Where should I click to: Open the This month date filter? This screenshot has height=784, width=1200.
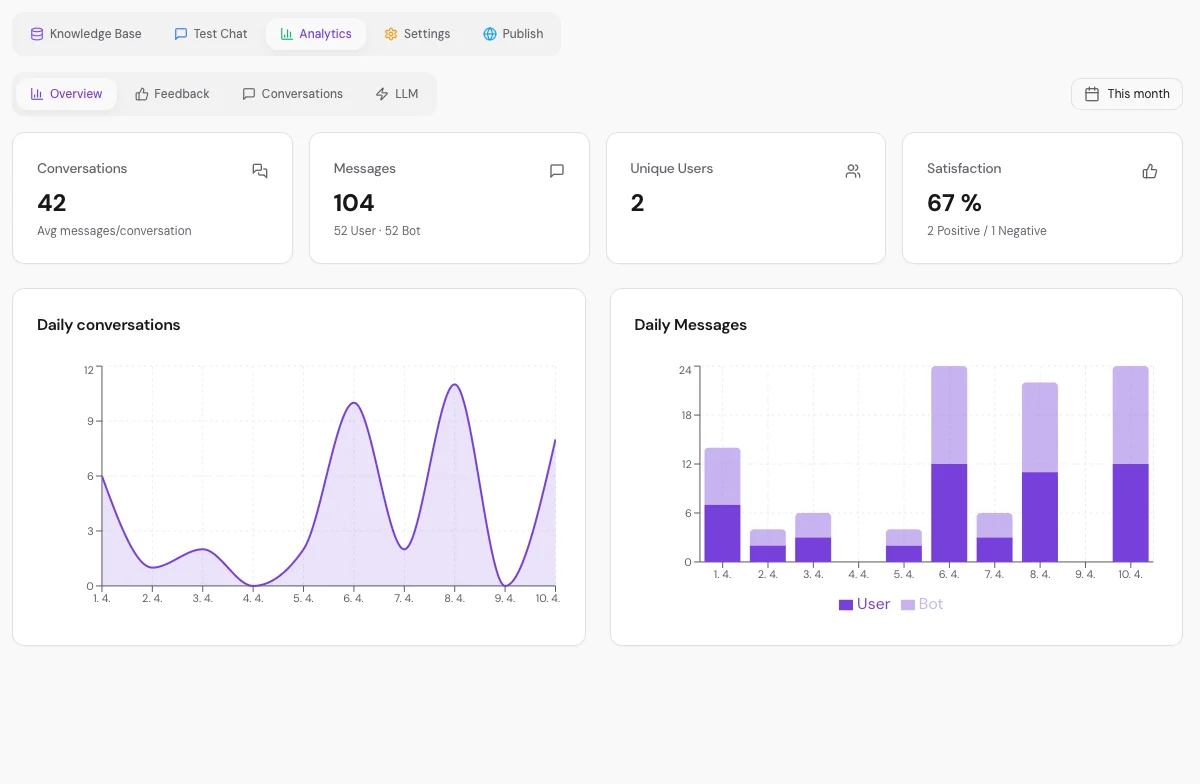tap(1127, 94)
